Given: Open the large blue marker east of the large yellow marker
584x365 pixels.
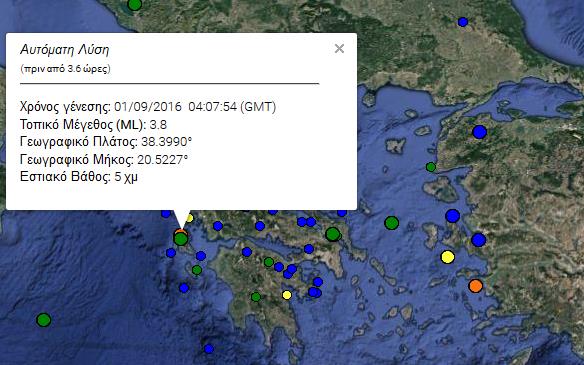Looking at the screenshot, I should coord(479,240).
